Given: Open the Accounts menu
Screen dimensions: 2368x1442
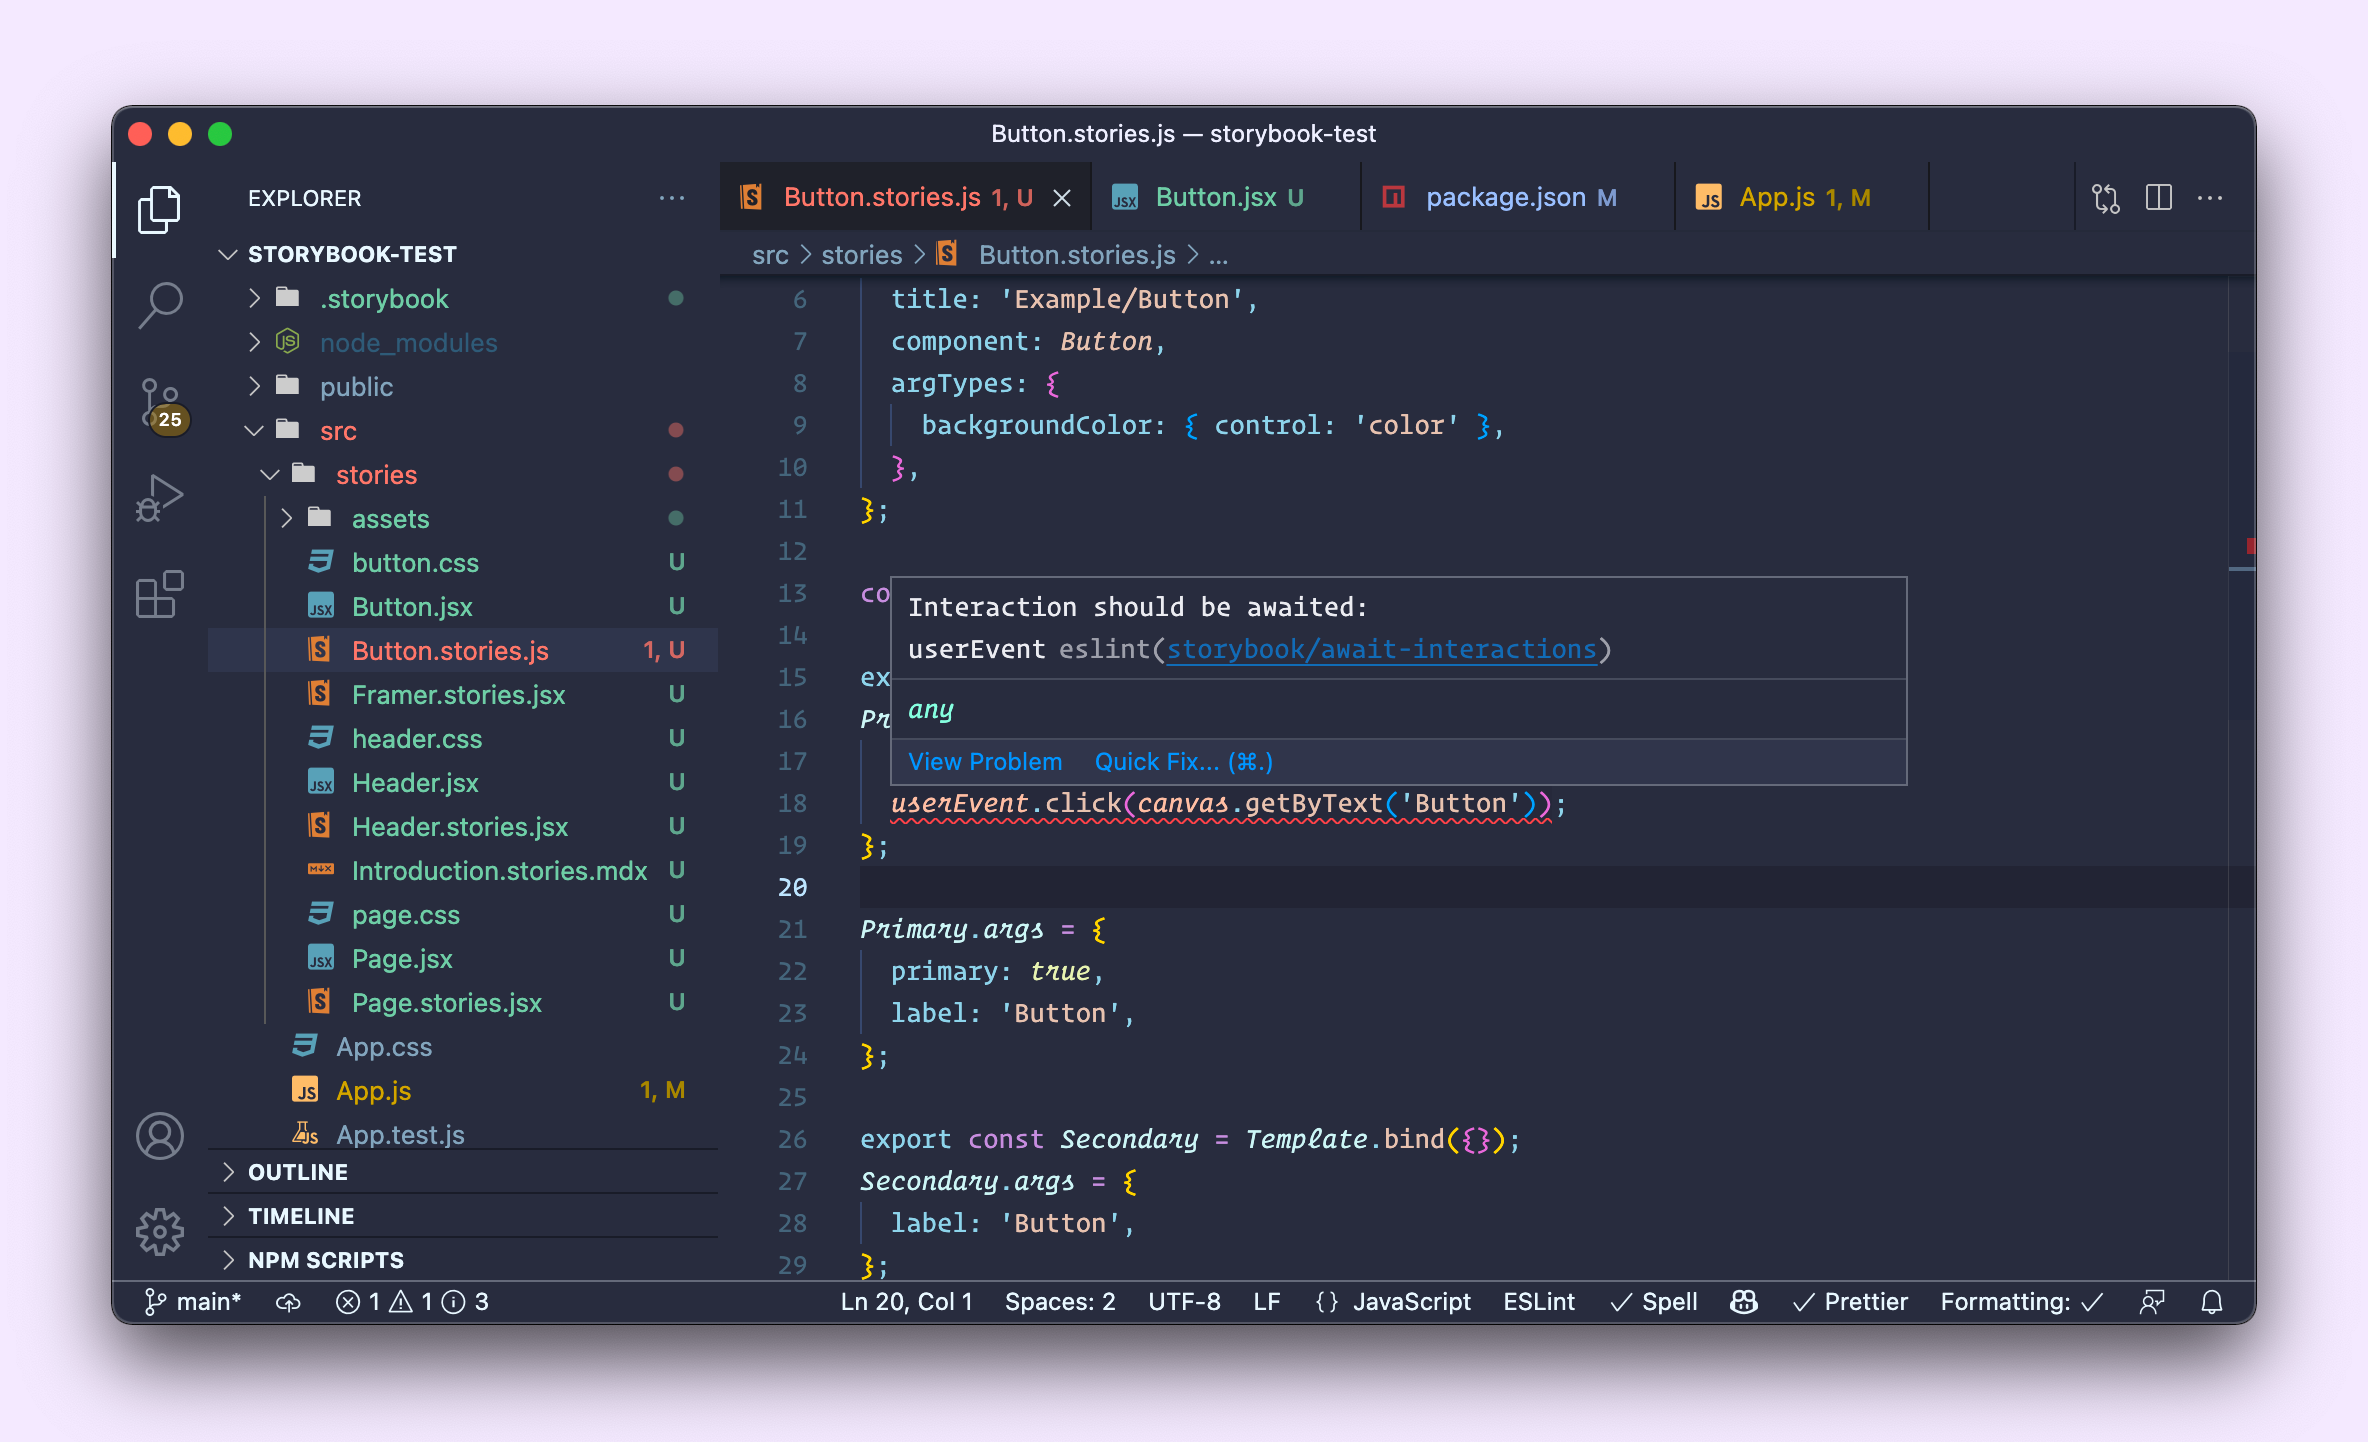Looking at the screenshot, I should [160, 1136].
